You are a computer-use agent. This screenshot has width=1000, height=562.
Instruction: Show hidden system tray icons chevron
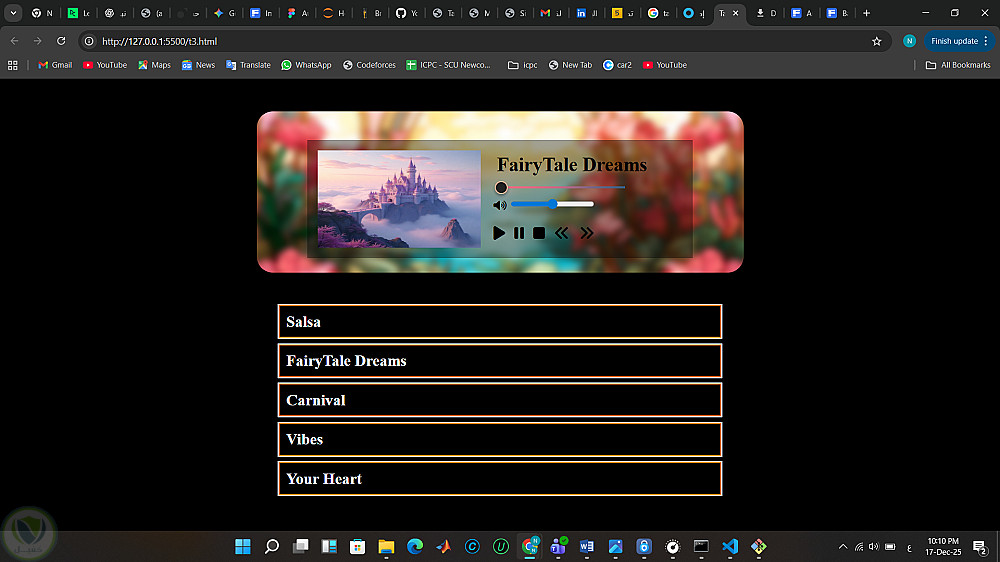843,546
